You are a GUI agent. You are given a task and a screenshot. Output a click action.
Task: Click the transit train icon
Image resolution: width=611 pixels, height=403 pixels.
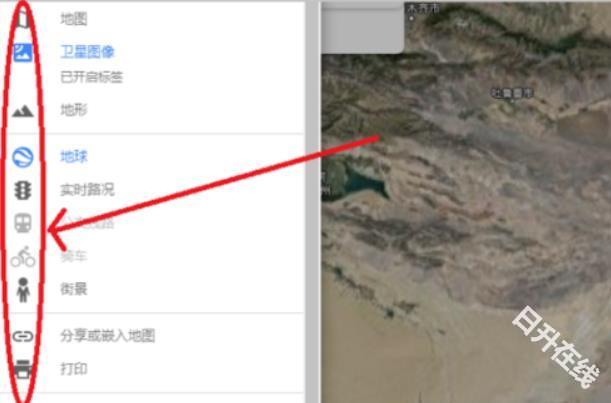pos(23,223)
